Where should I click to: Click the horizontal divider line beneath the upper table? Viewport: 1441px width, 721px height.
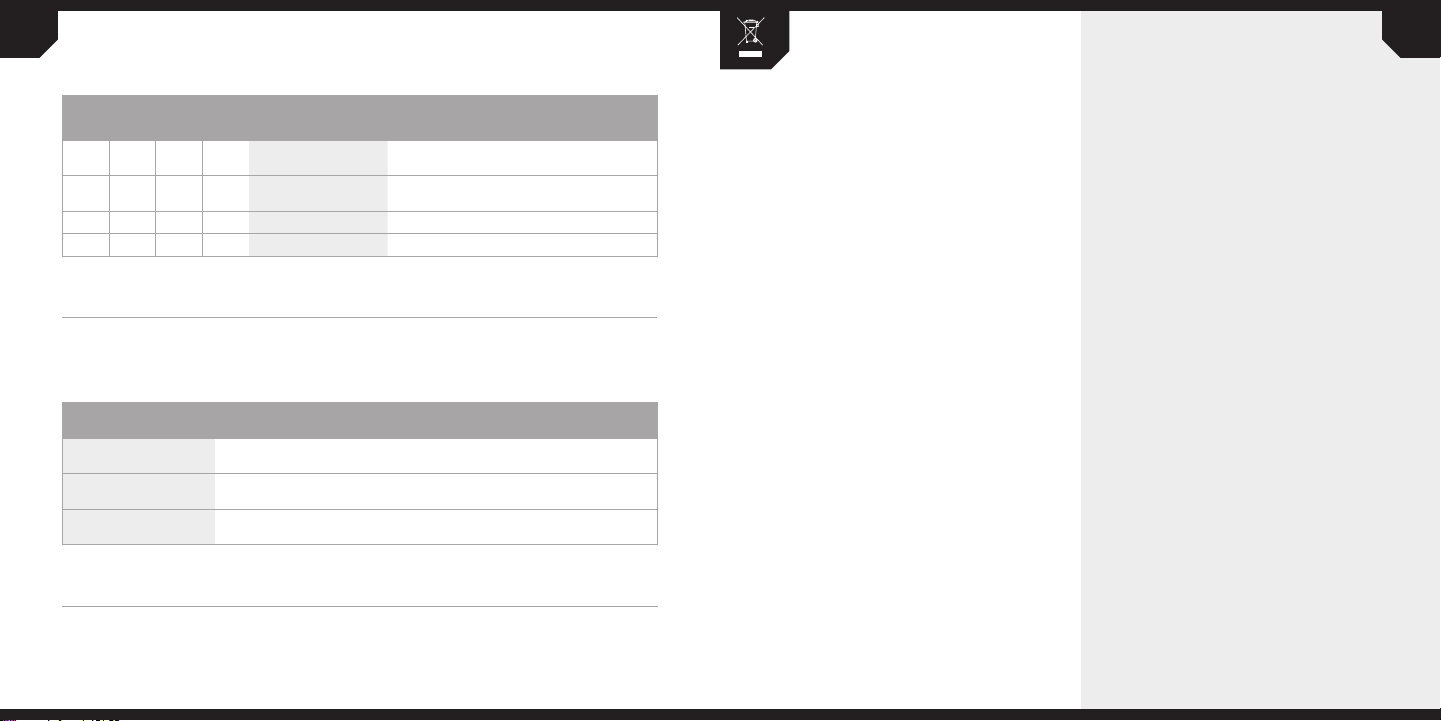(360, 318)
